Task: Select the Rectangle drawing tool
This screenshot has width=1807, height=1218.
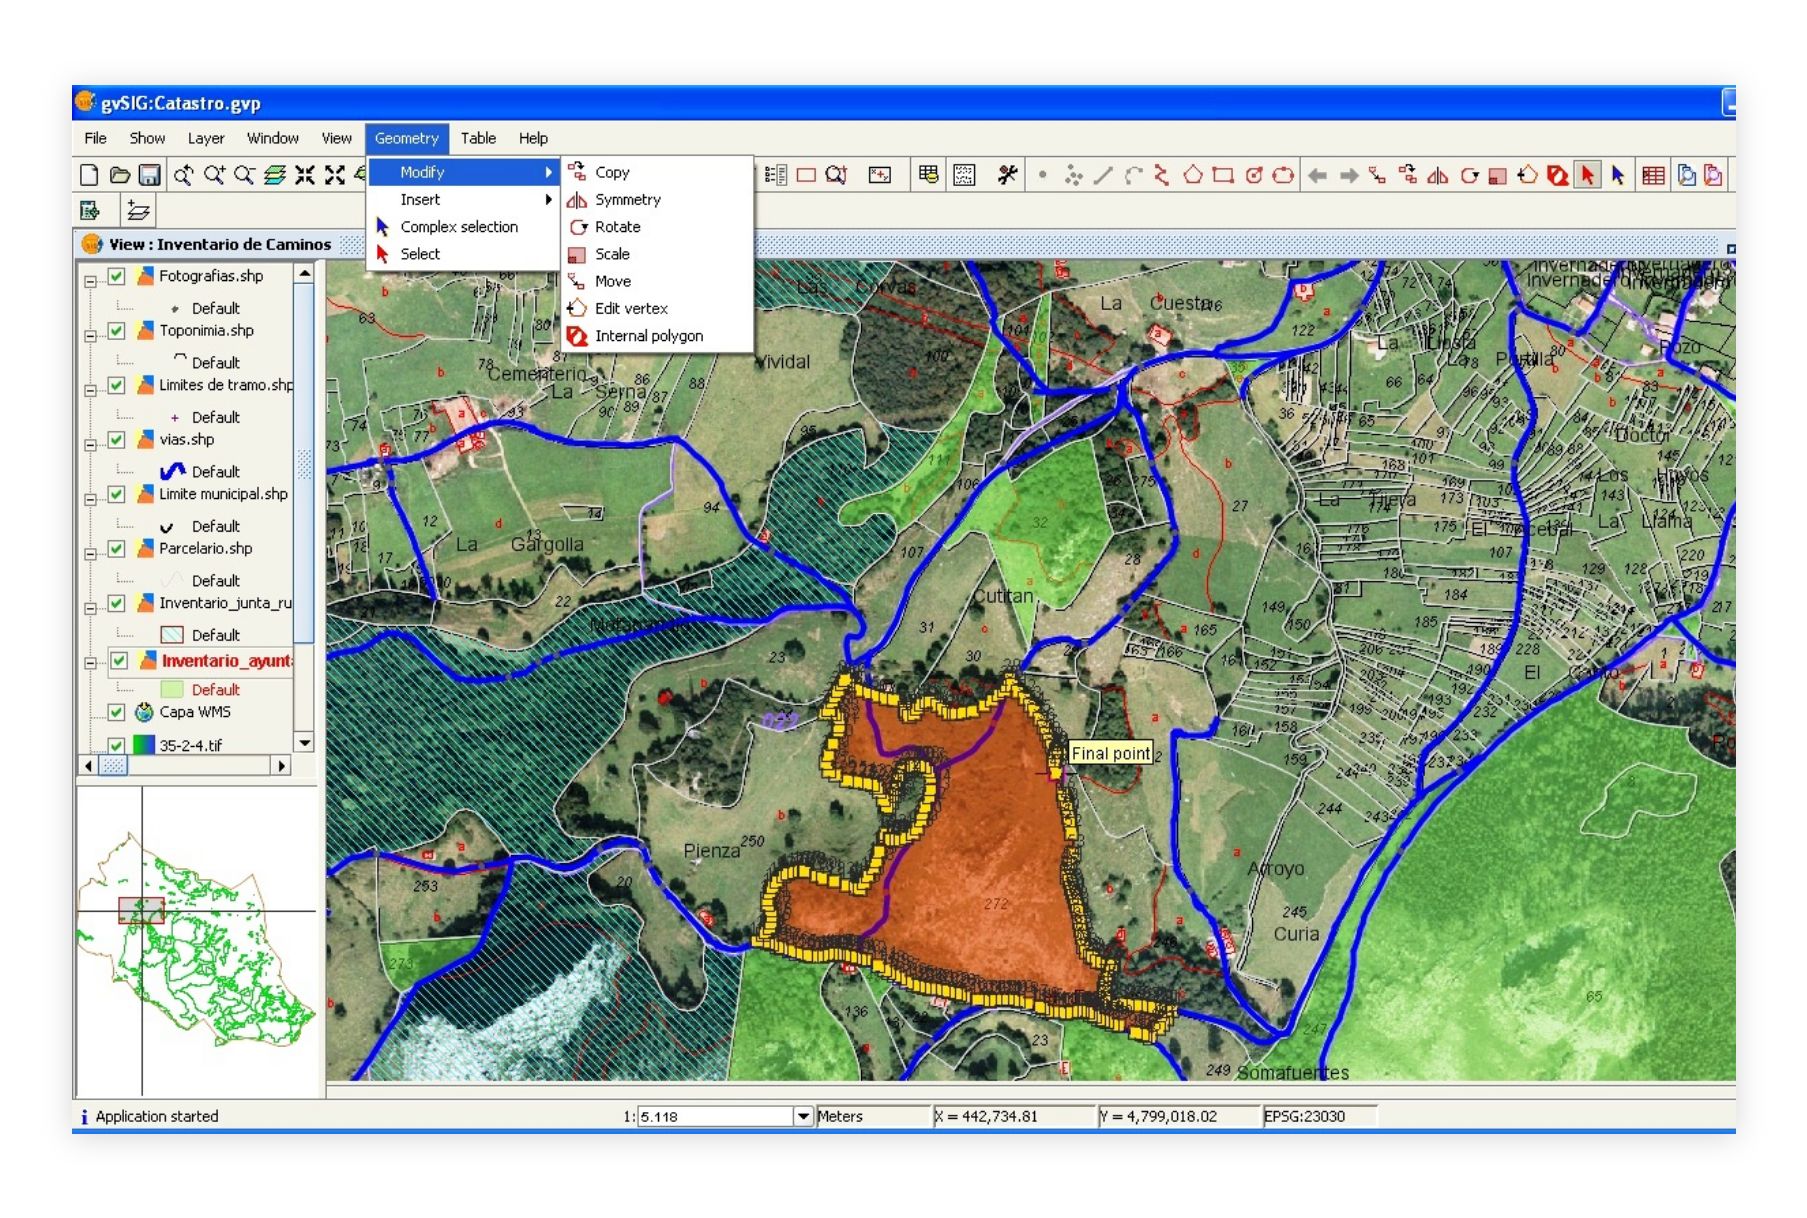Action: tap(1223, 175)
